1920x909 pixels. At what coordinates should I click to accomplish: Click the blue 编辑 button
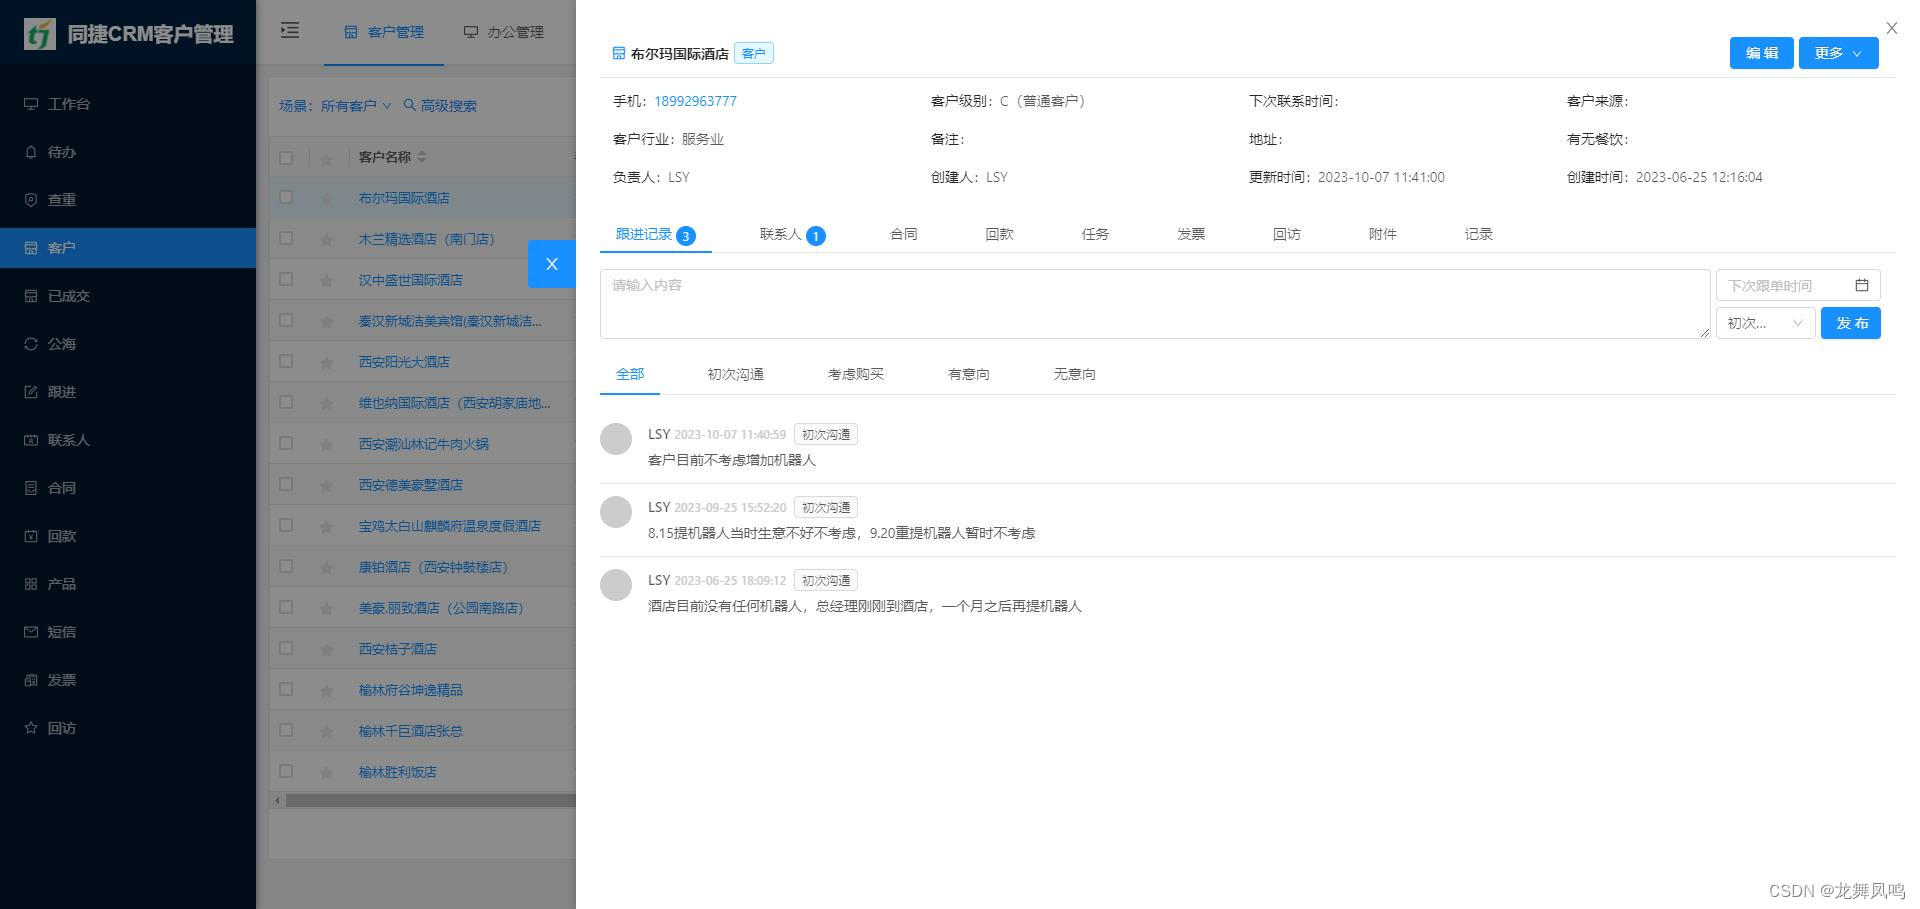[x=1761, y=53]
